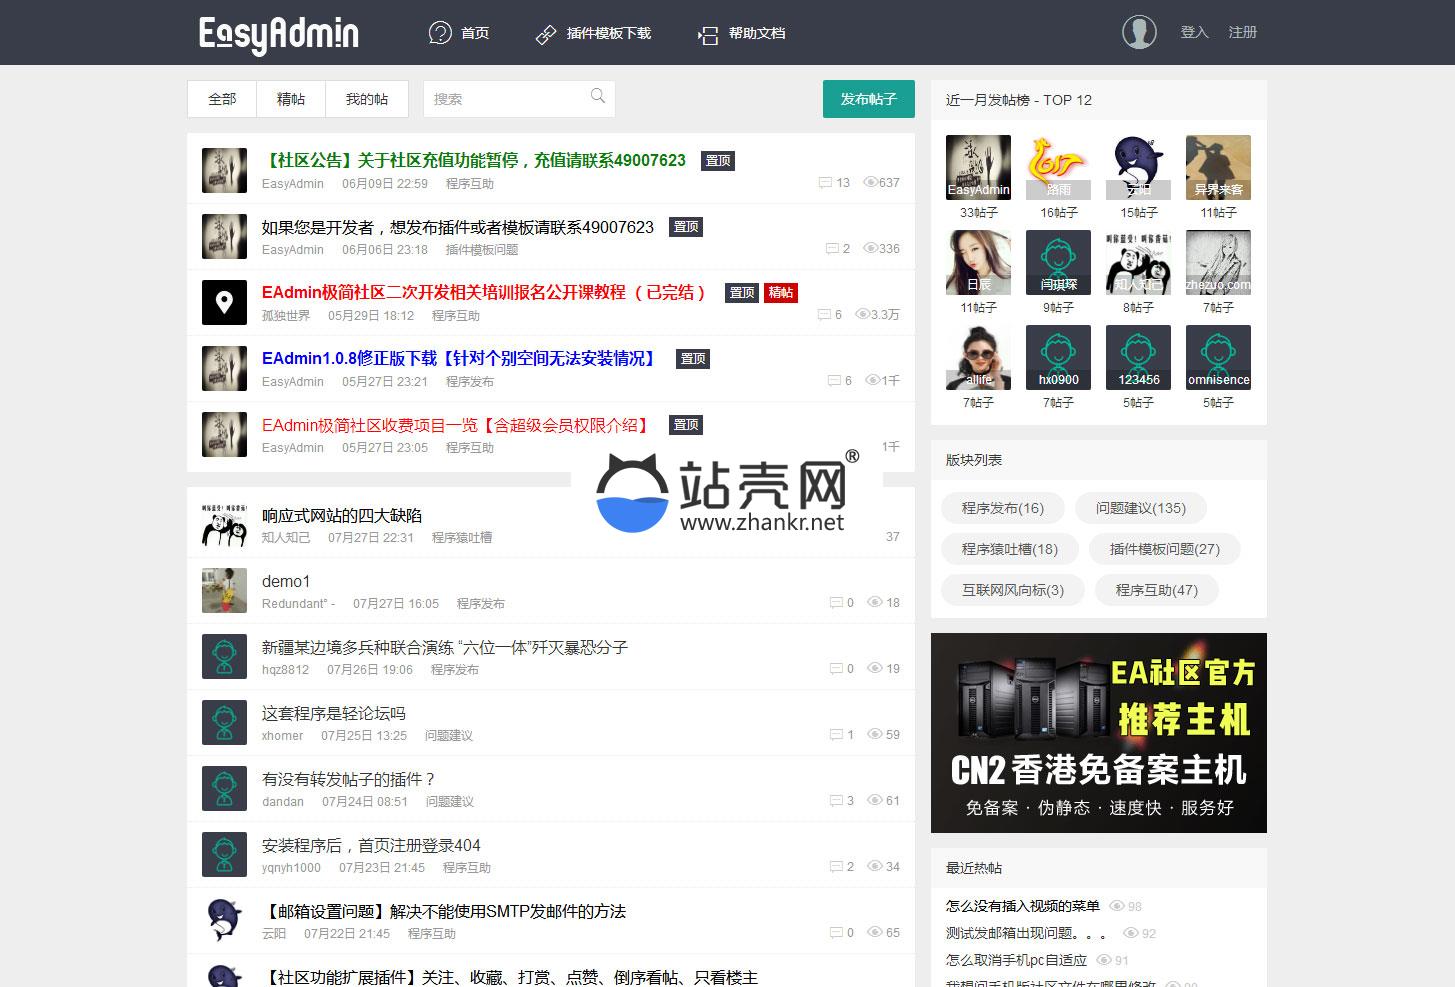Click the location pin avatar of 孤独世界 post
Image resolution: width=1455 pixels, height=987 pixels.
click(224, 302)
